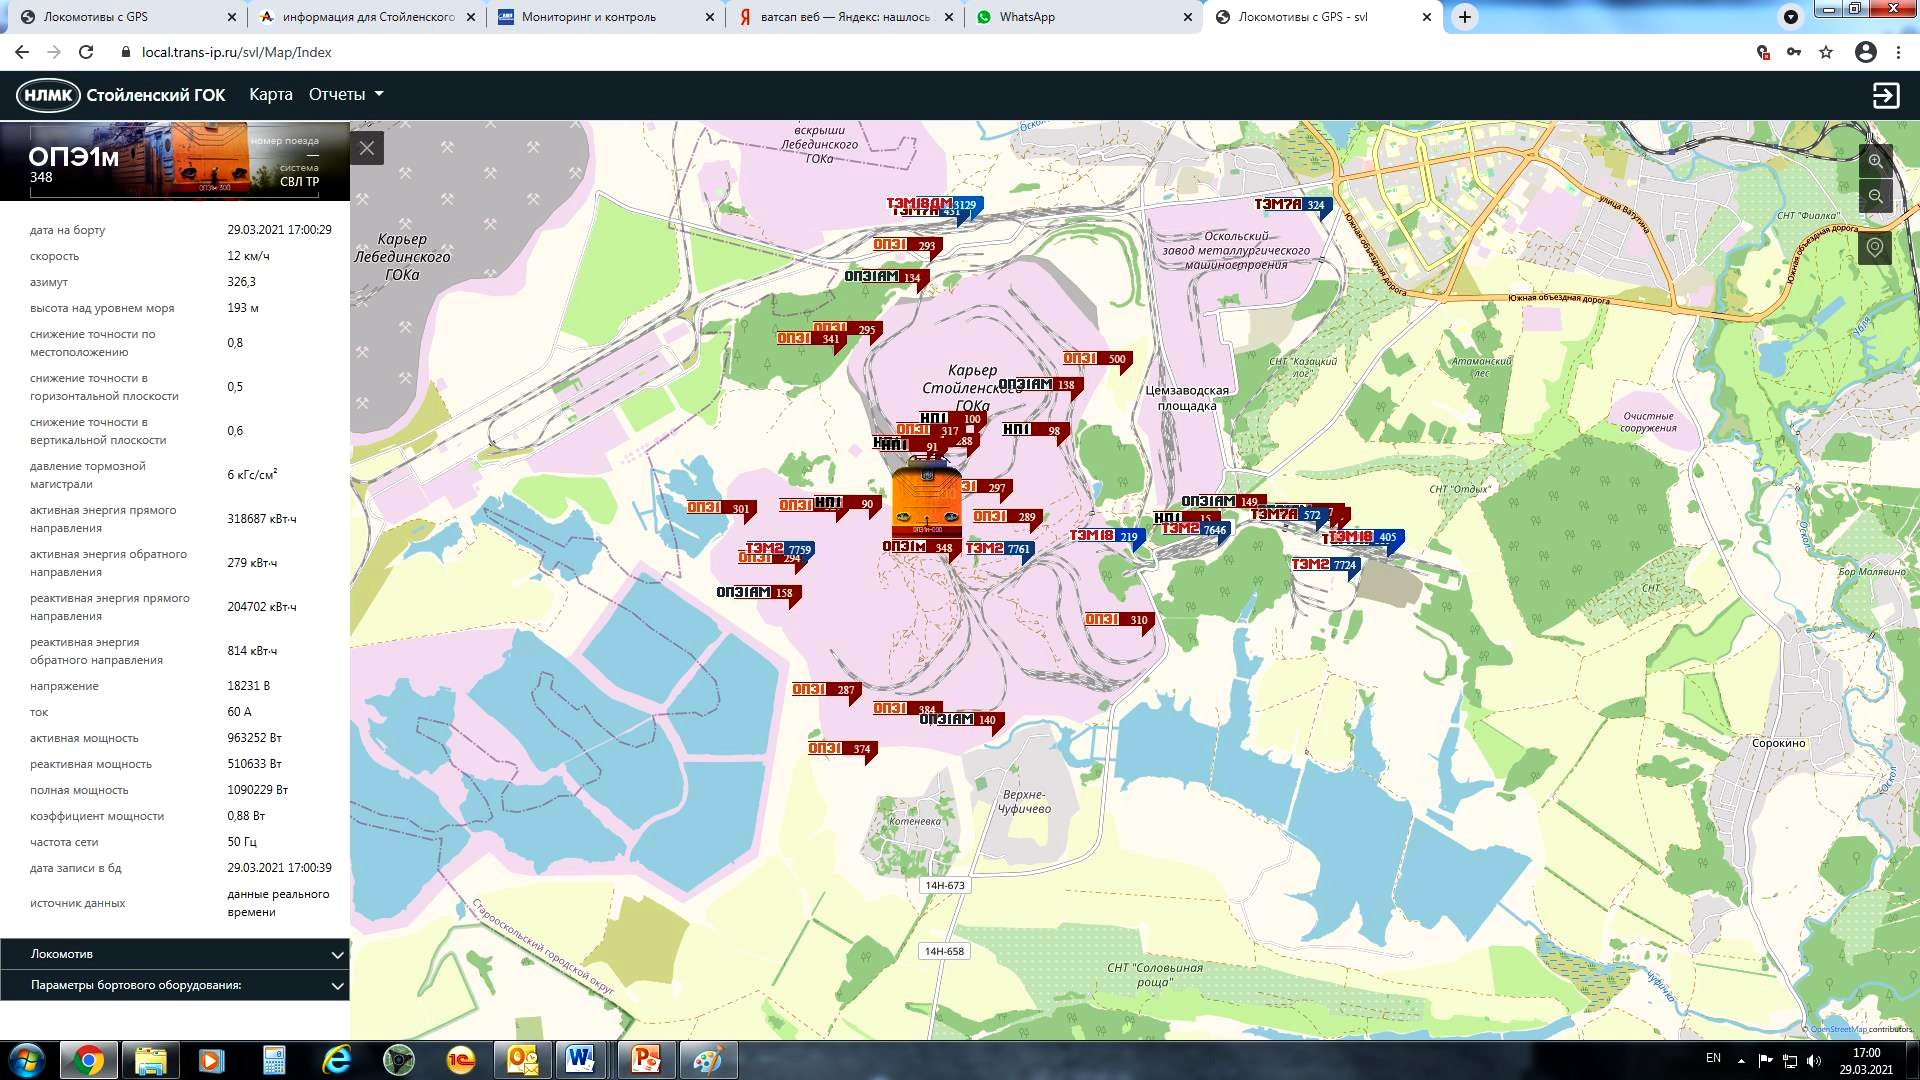Expand the Локомотив section
The image size is (1920, 1080).
175,954
